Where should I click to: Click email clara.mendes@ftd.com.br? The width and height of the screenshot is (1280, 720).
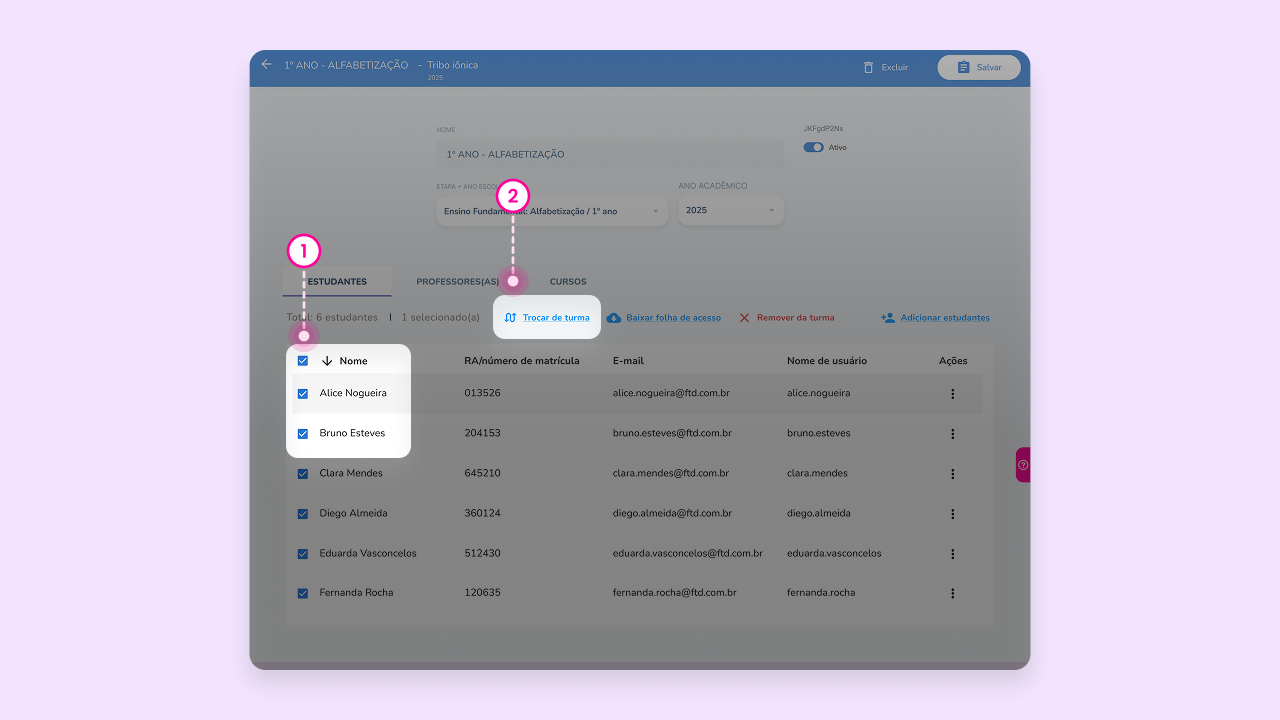671,474
